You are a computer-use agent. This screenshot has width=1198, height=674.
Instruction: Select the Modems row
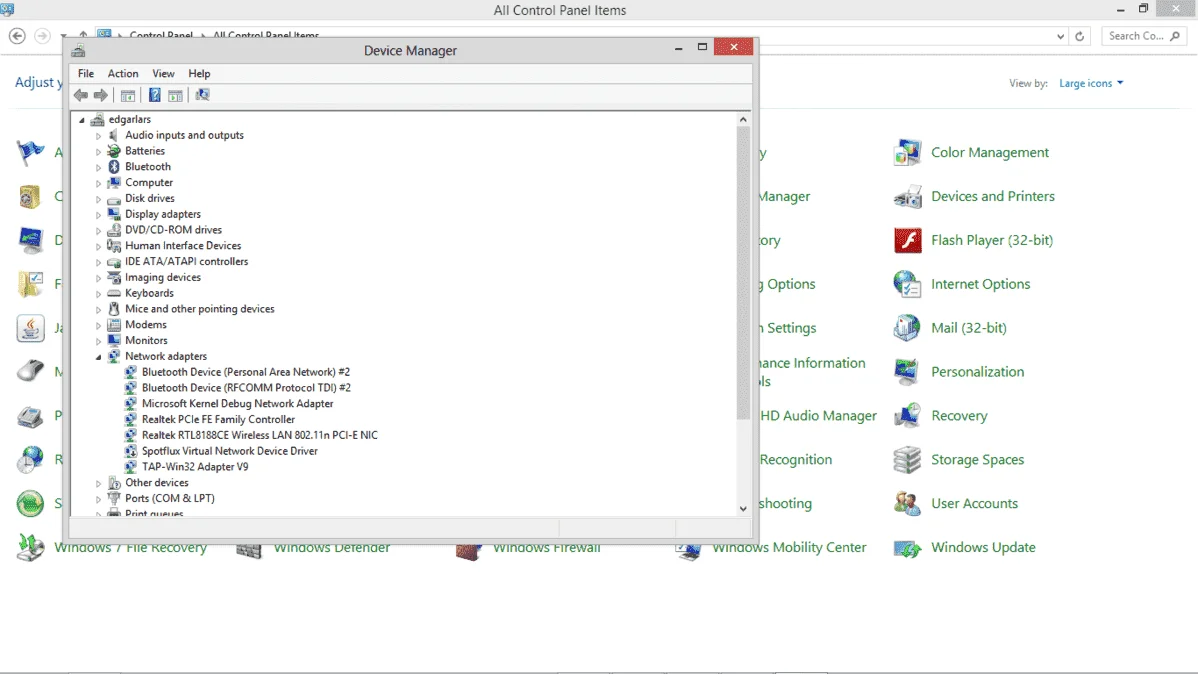(145, 325)
